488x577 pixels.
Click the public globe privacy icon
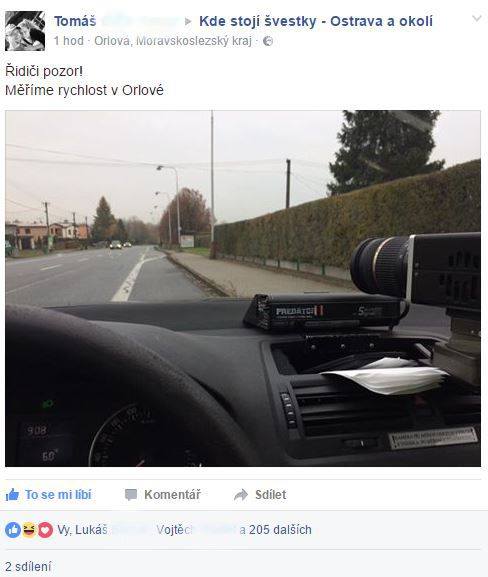[268, 41]
